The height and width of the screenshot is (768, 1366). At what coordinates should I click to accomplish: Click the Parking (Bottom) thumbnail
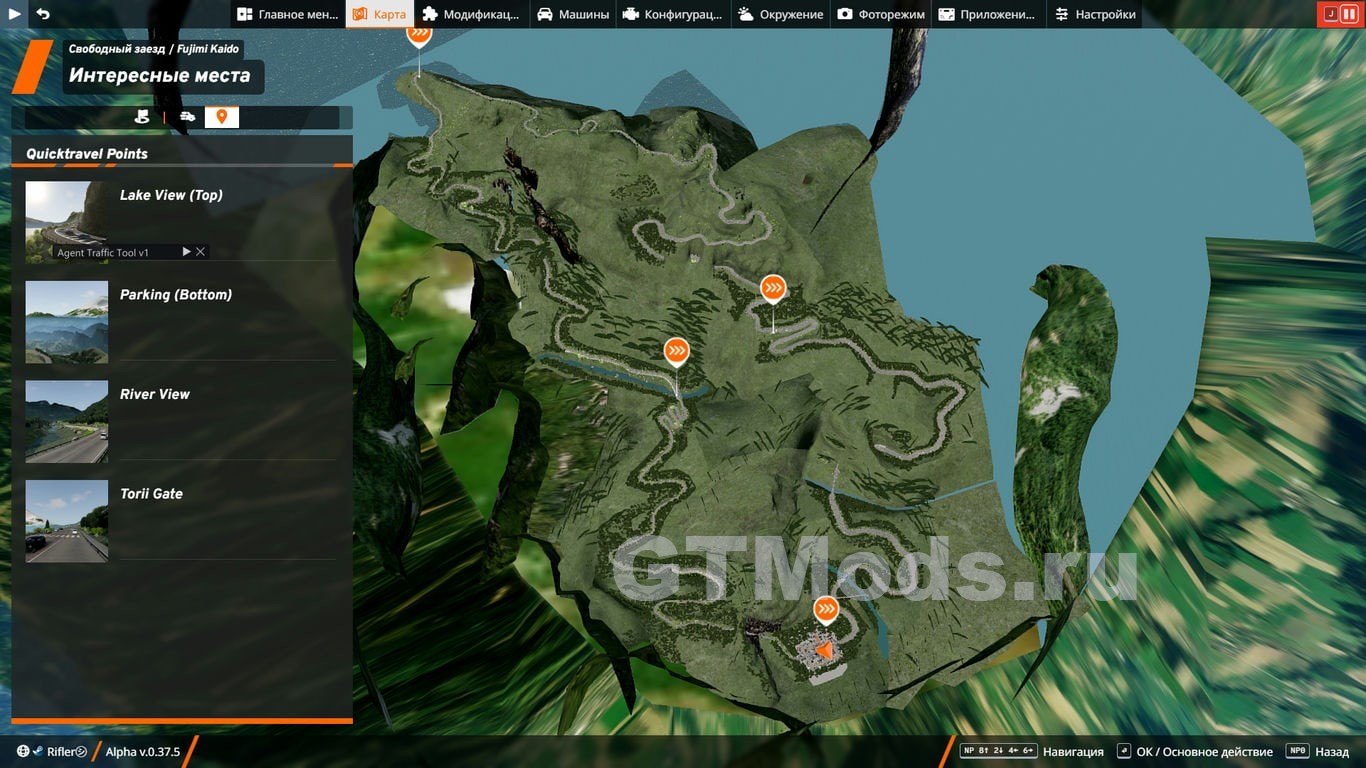67,322
